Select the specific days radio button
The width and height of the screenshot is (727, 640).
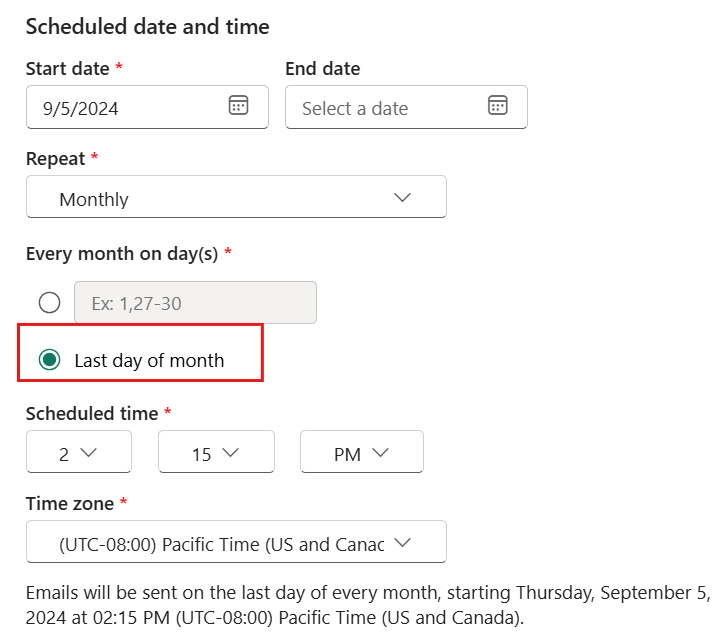[x=50, y=303]
